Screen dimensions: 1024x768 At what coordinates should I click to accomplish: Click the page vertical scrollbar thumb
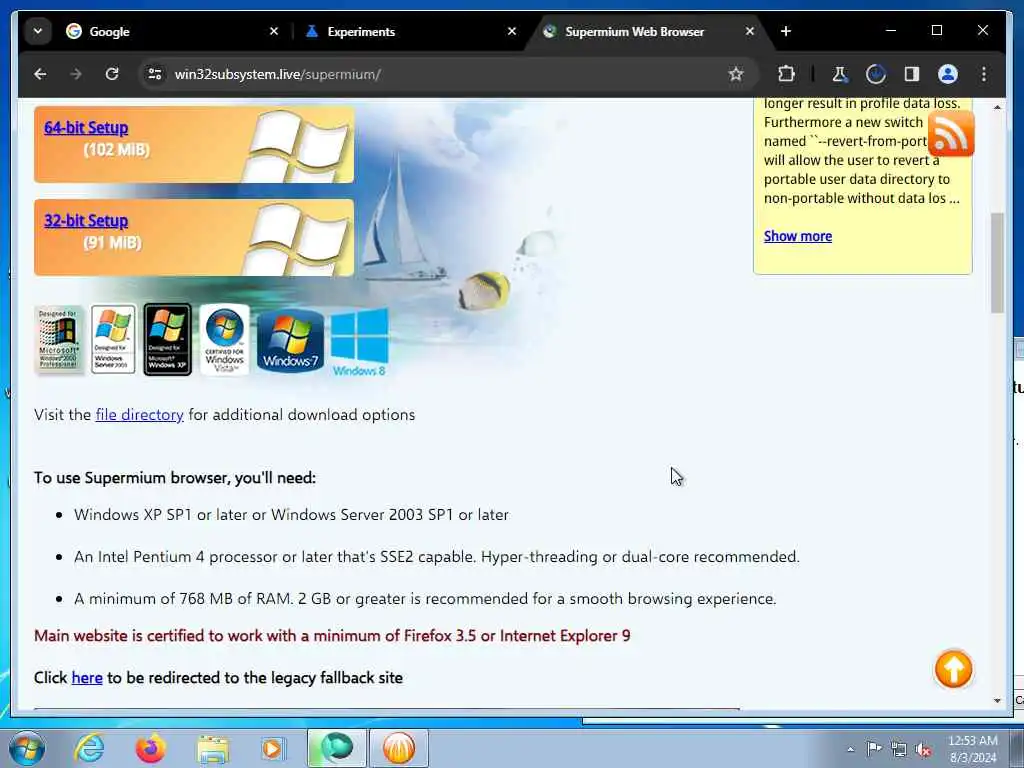pyautogui.click(x=997, y=263)
